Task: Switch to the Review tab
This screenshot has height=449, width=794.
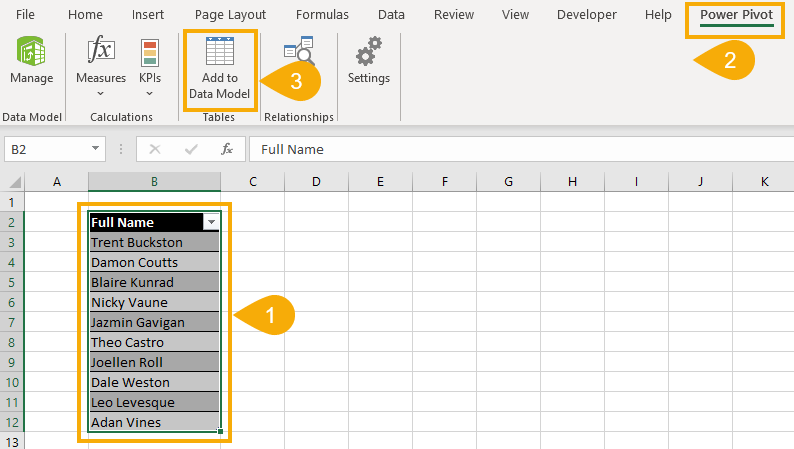Action: [454, 15]
